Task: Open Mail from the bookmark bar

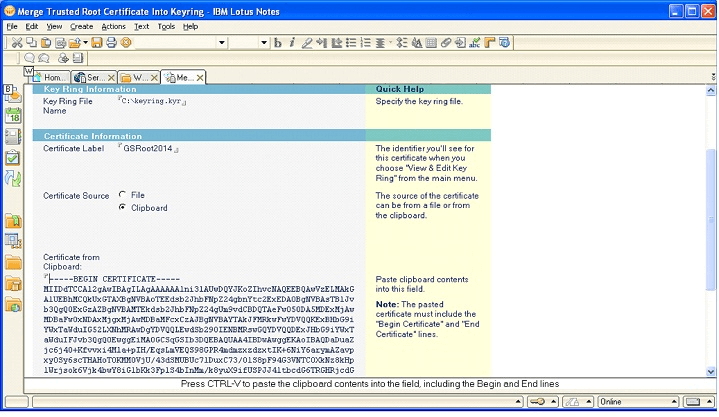Action: pos(13,94)
